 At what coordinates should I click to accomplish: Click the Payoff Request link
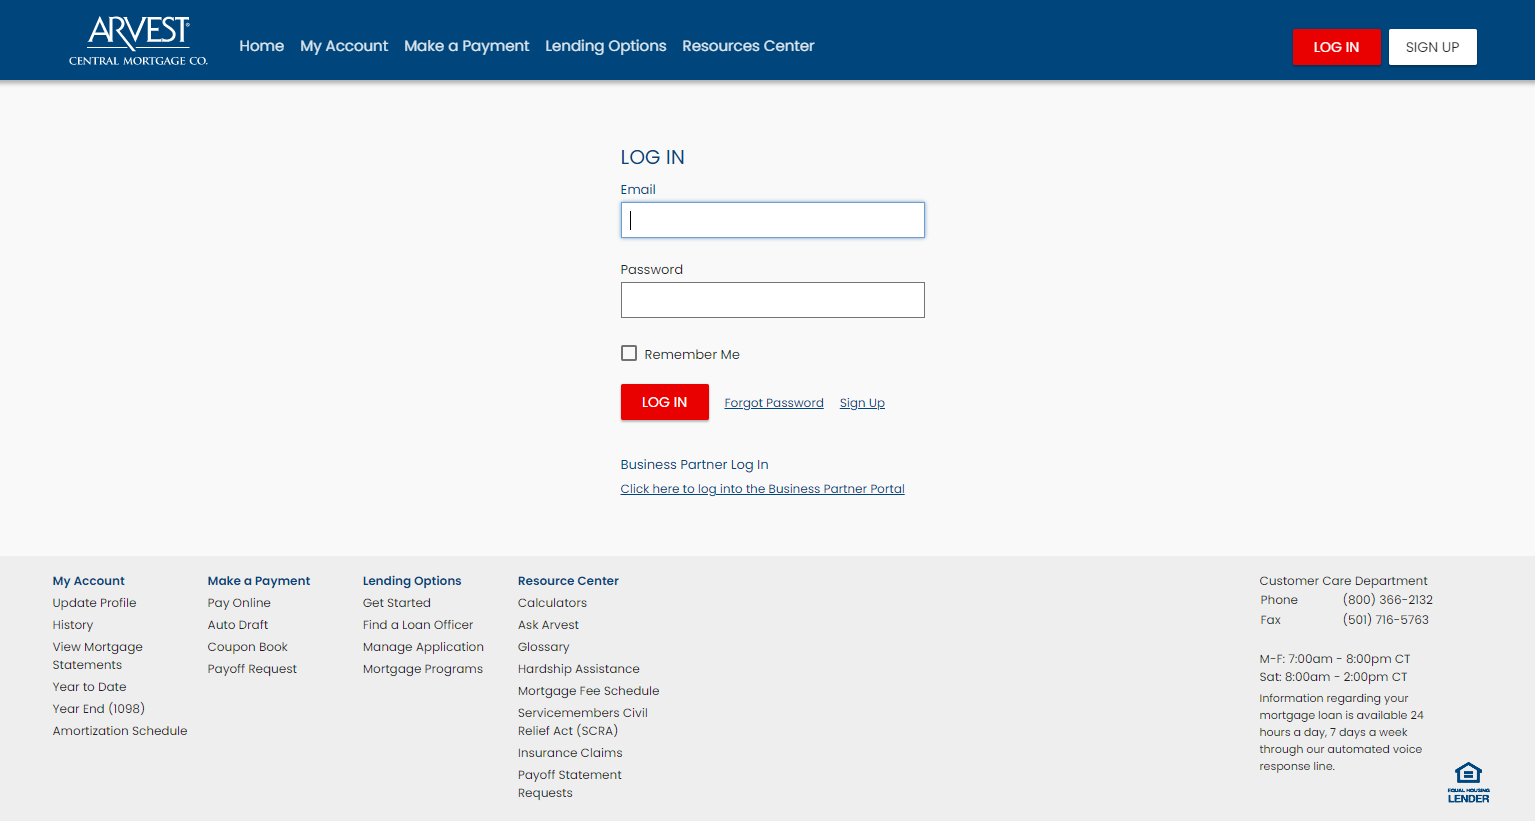click(x=252, y=668)
